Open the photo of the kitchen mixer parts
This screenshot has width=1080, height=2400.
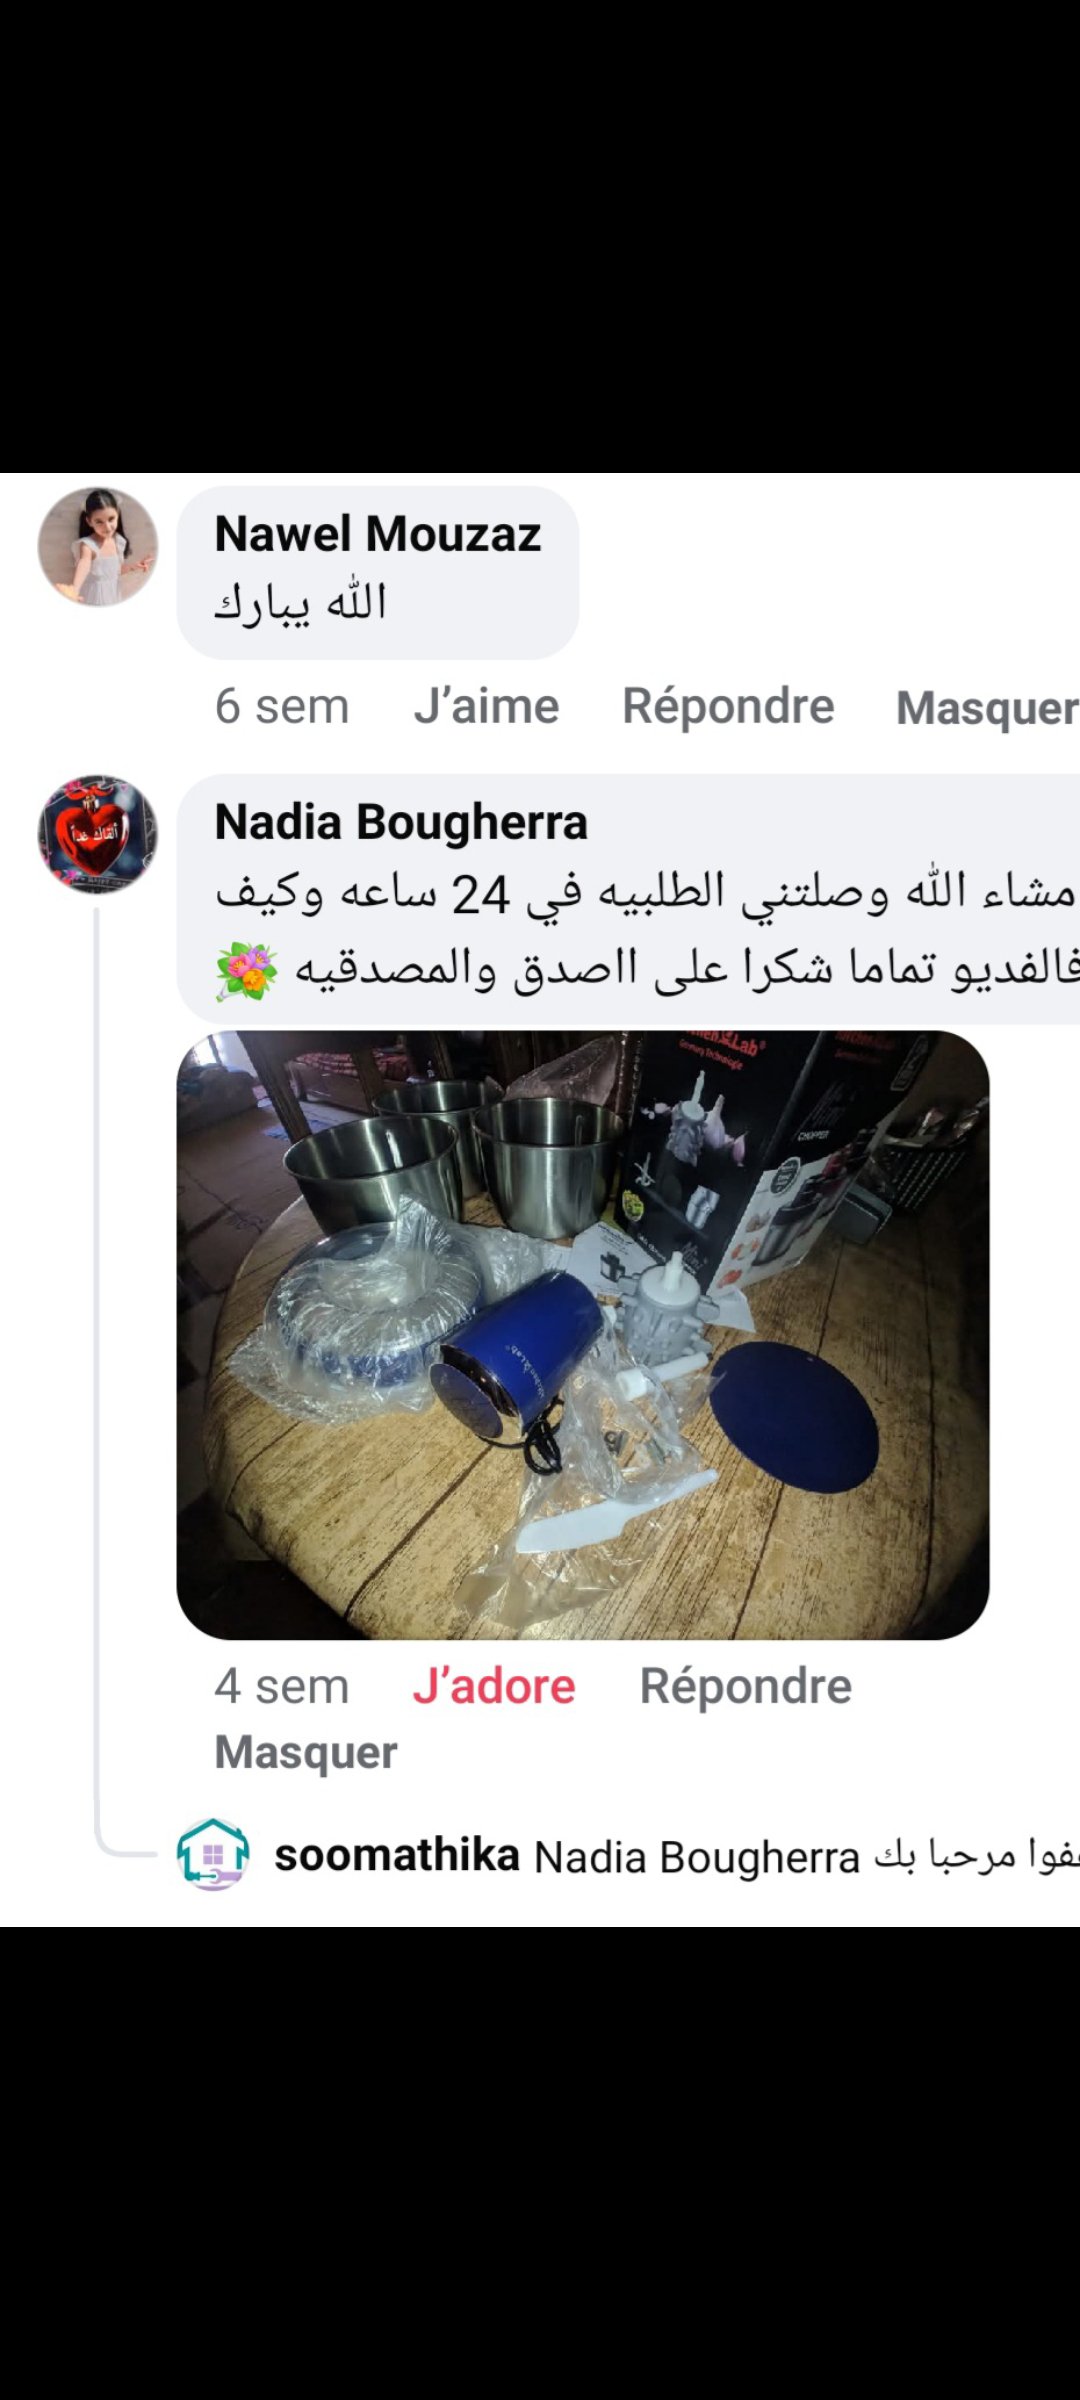(x=583, y=1335)
